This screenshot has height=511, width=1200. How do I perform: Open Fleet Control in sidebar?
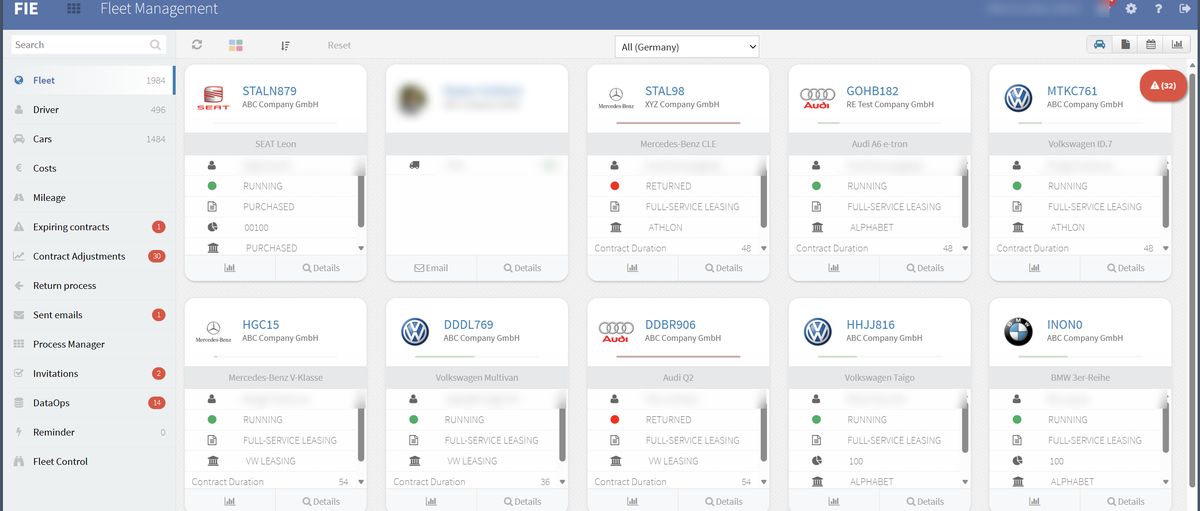(x=88, y=461)
